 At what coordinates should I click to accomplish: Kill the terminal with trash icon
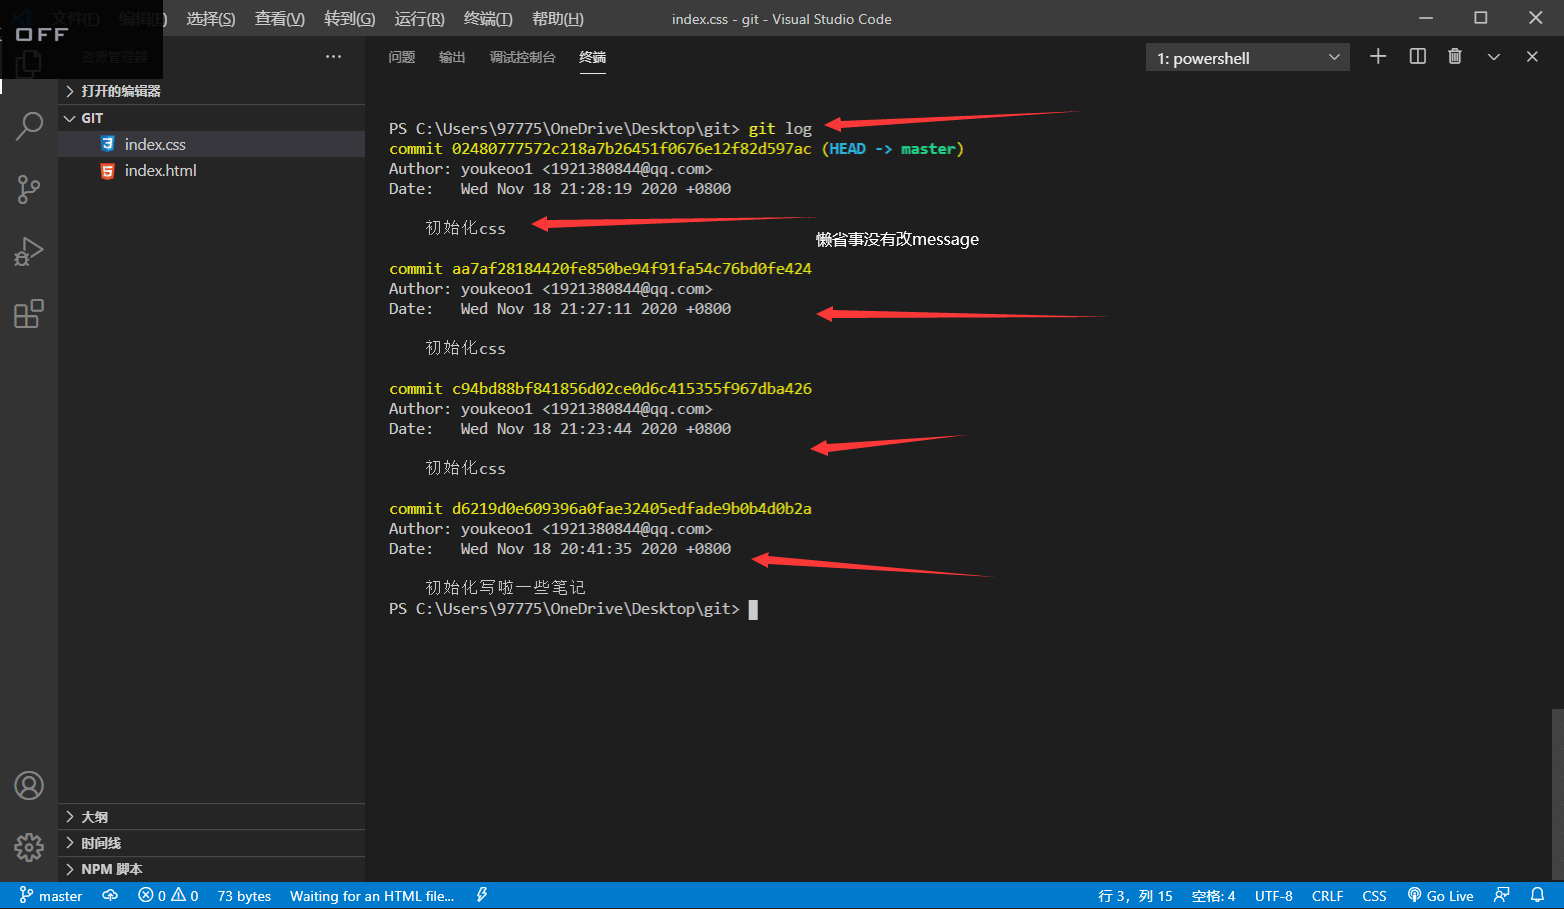coord(1455,57)
